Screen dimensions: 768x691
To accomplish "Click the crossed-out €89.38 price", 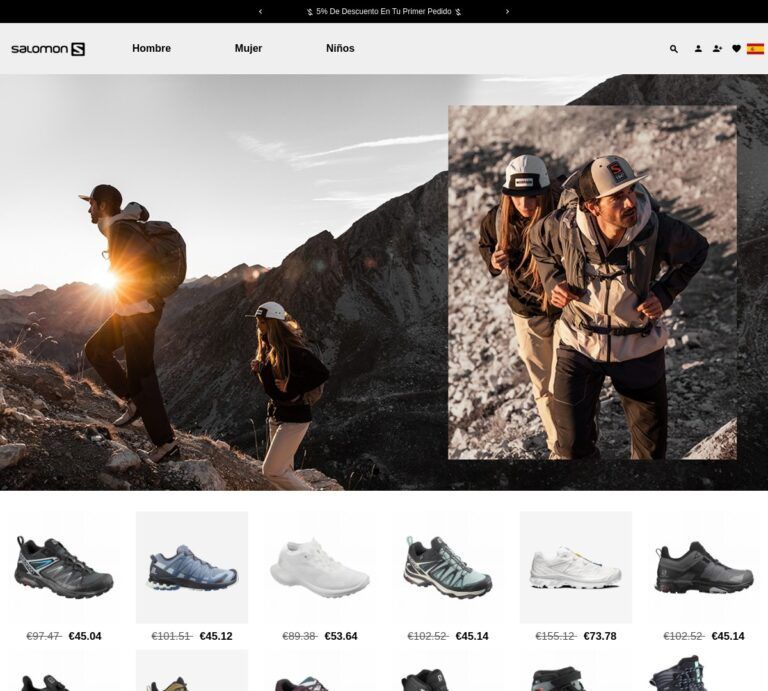I will [x=300, y=636].
